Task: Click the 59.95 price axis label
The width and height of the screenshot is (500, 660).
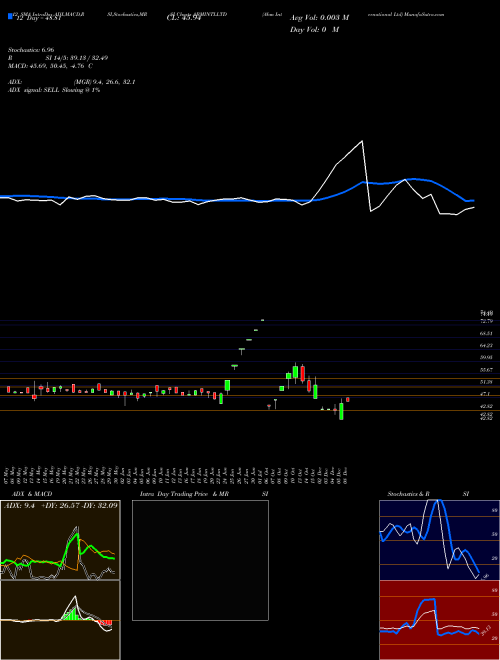Action: coord(487,357)
